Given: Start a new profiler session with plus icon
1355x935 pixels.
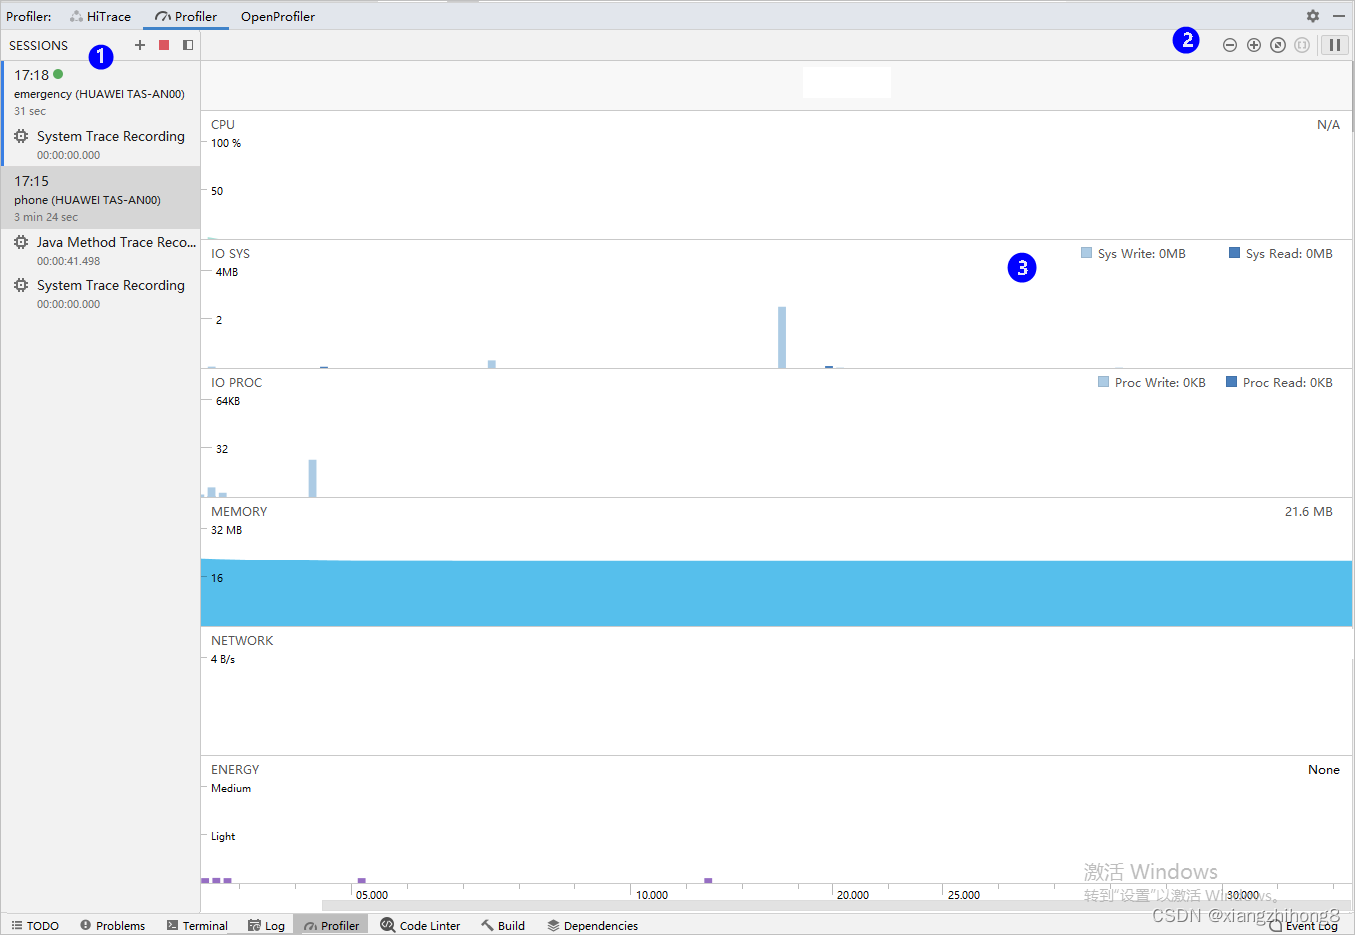Looking at the screenshot, I should (x=139, y=45).
